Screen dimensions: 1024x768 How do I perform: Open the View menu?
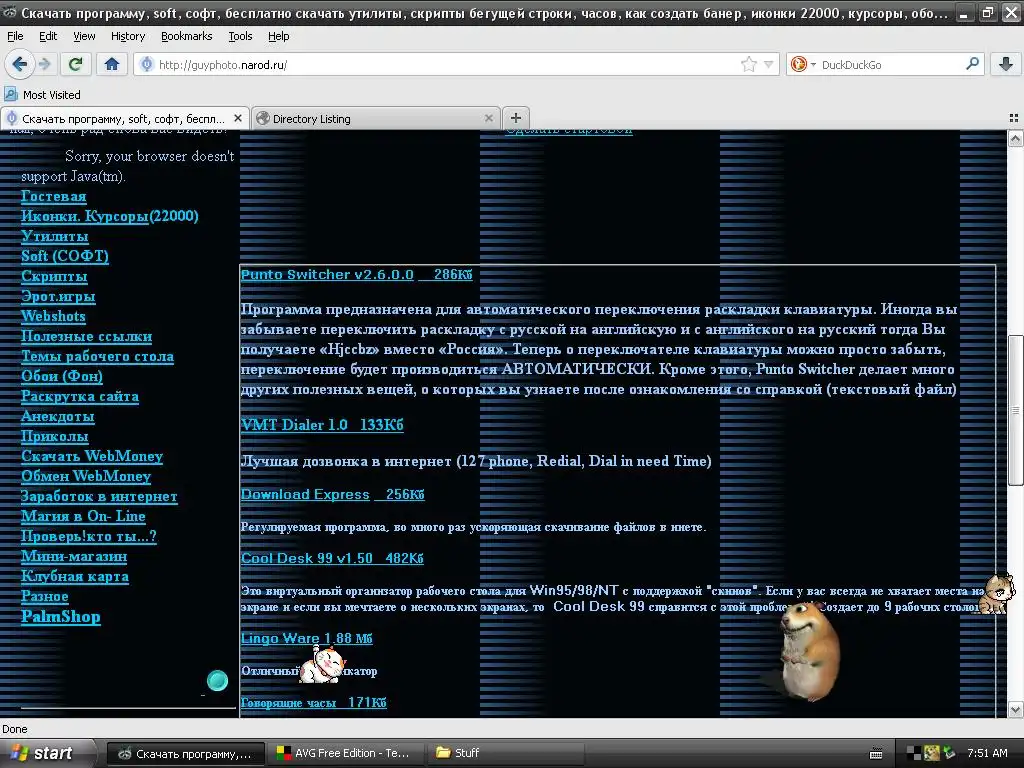84,37
